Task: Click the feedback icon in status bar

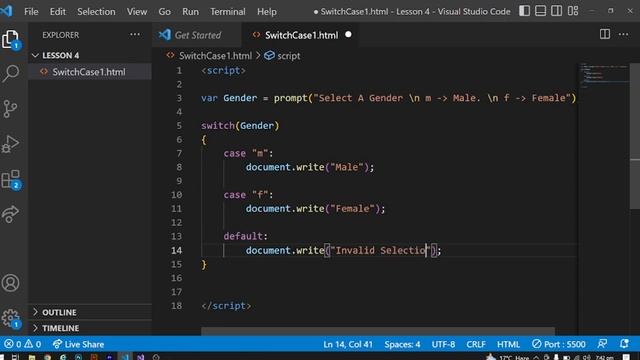Action: click(602, 344)
